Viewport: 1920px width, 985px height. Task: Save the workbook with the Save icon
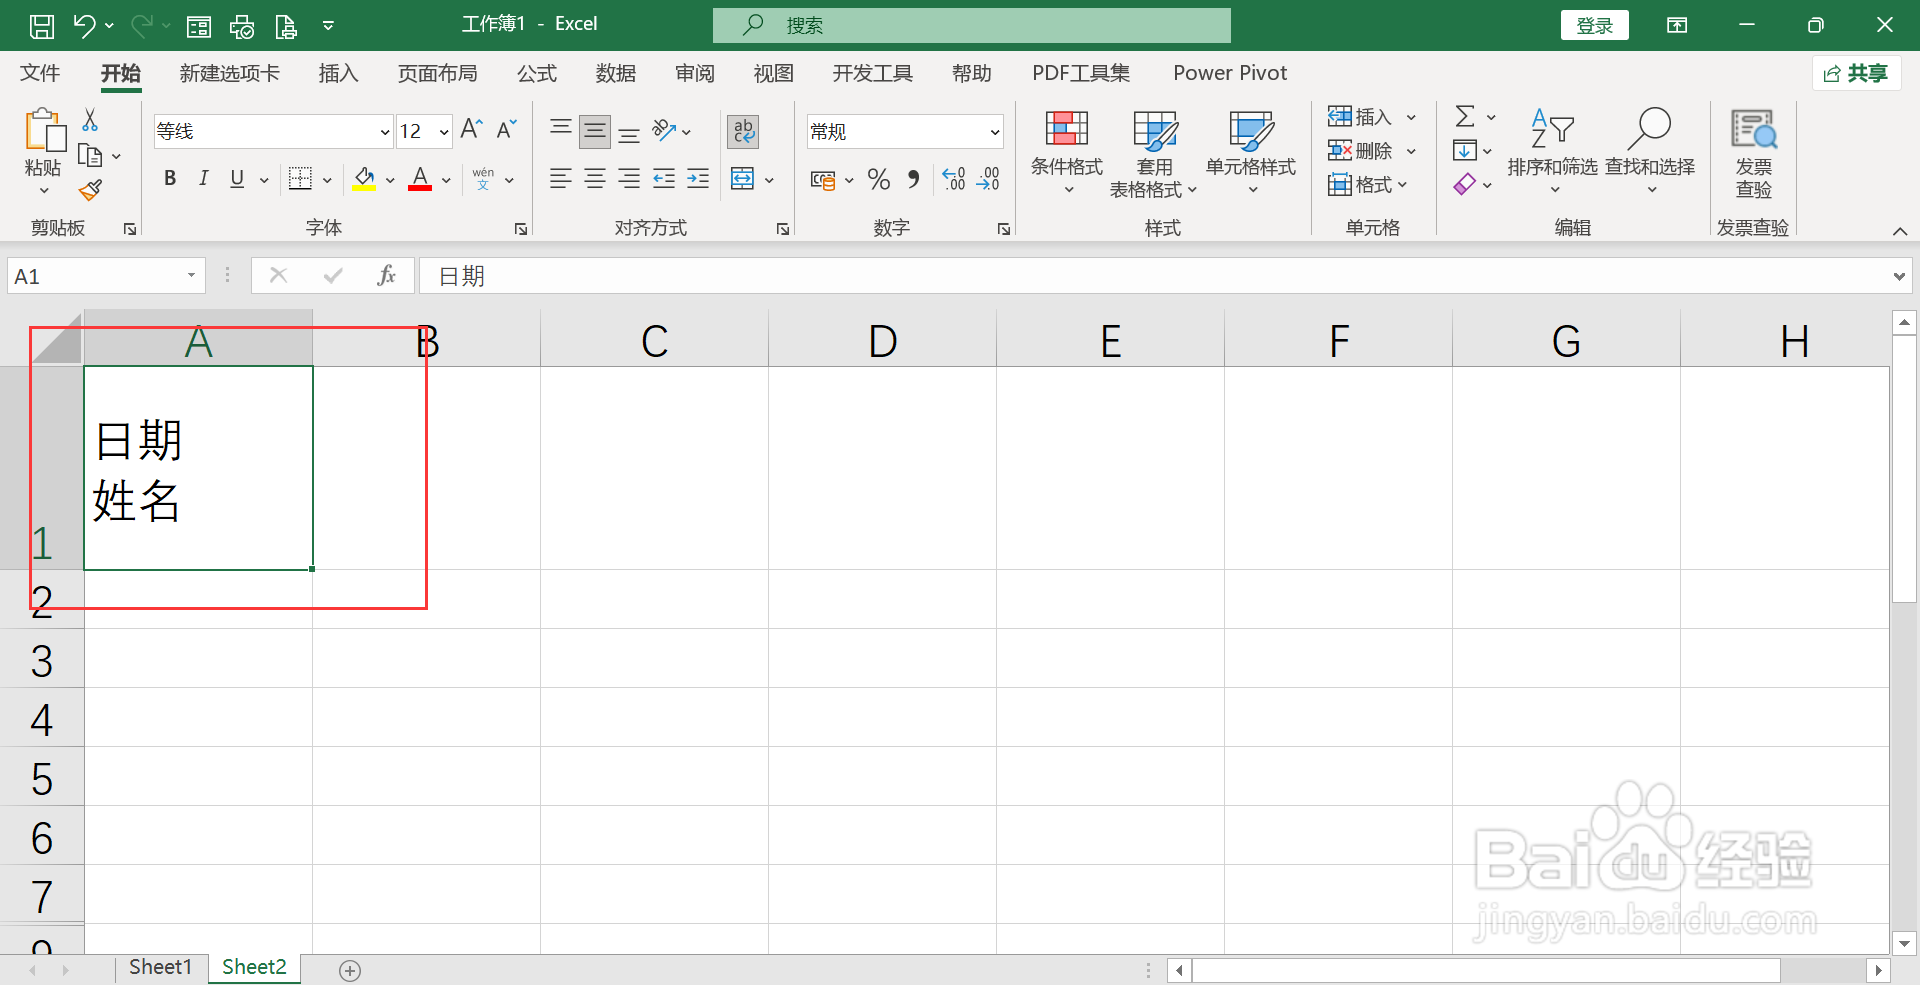(x=41, y=26)
